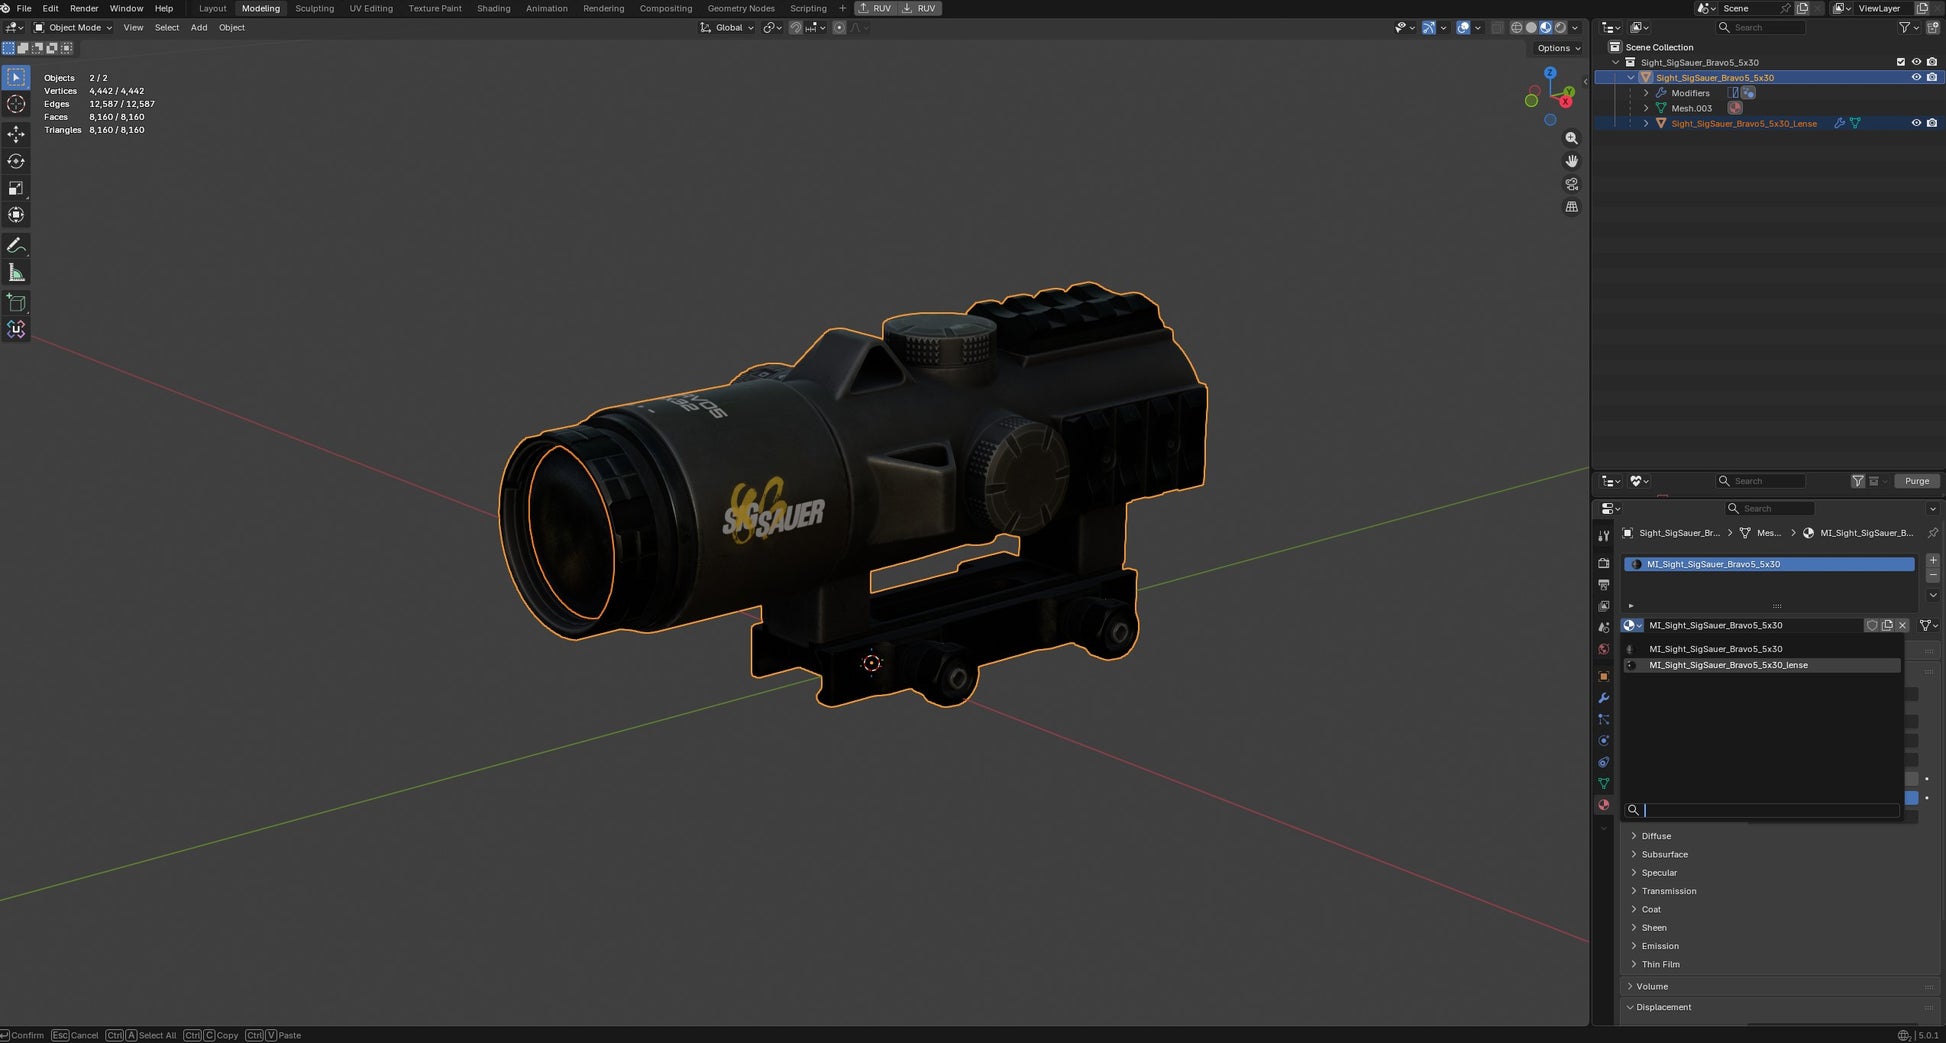Hide the Sight_SigSauer_Bravo5_5x30 collection in viewport
This screenshot has height=1043, width=1946.
click(1916, 62)
